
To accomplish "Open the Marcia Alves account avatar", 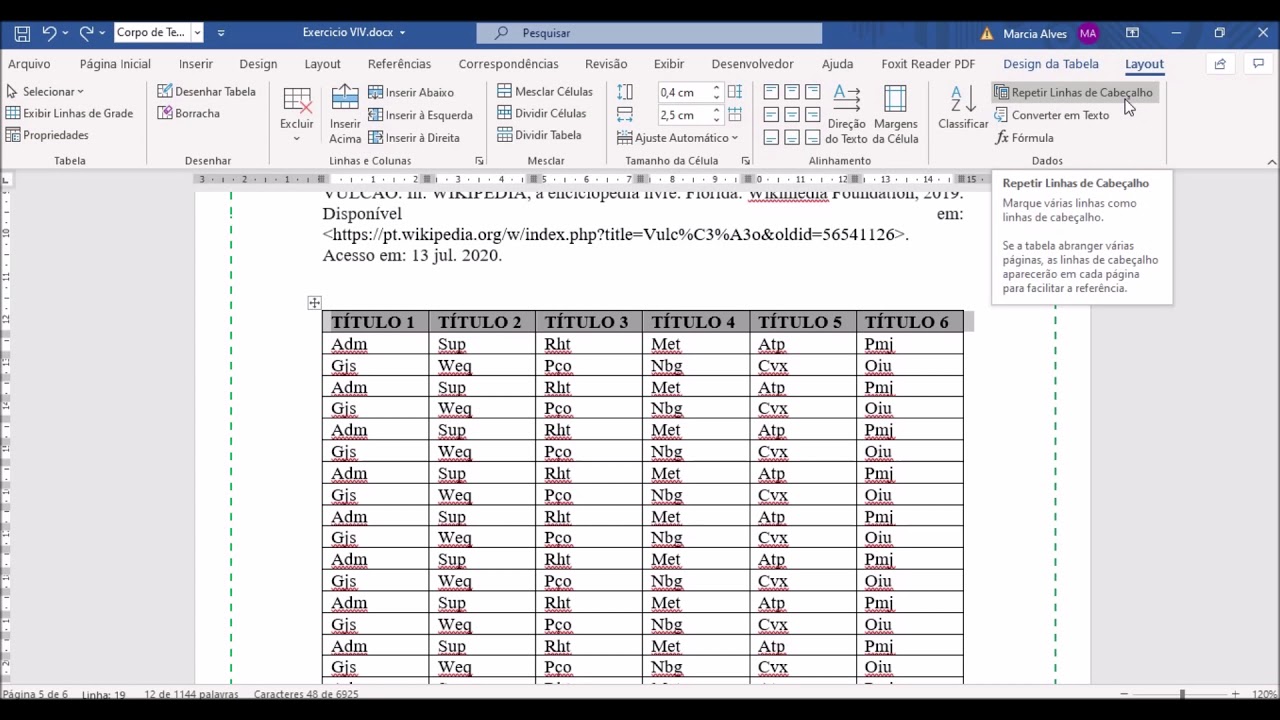I will coord(1088,33).
